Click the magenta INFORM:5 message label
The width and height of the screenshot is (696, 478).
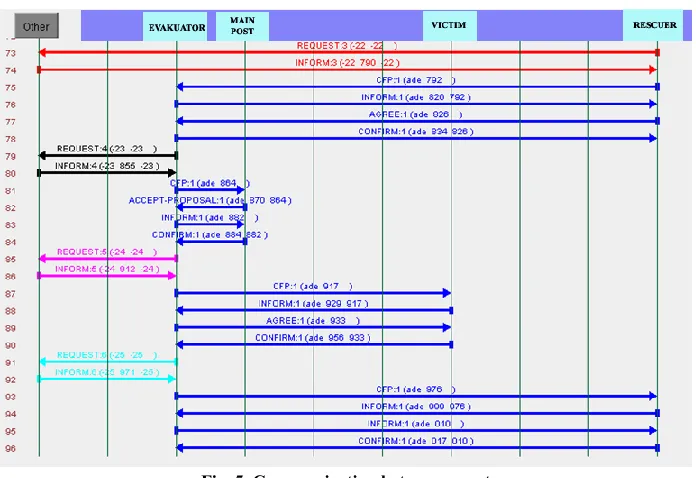(107, 269)
